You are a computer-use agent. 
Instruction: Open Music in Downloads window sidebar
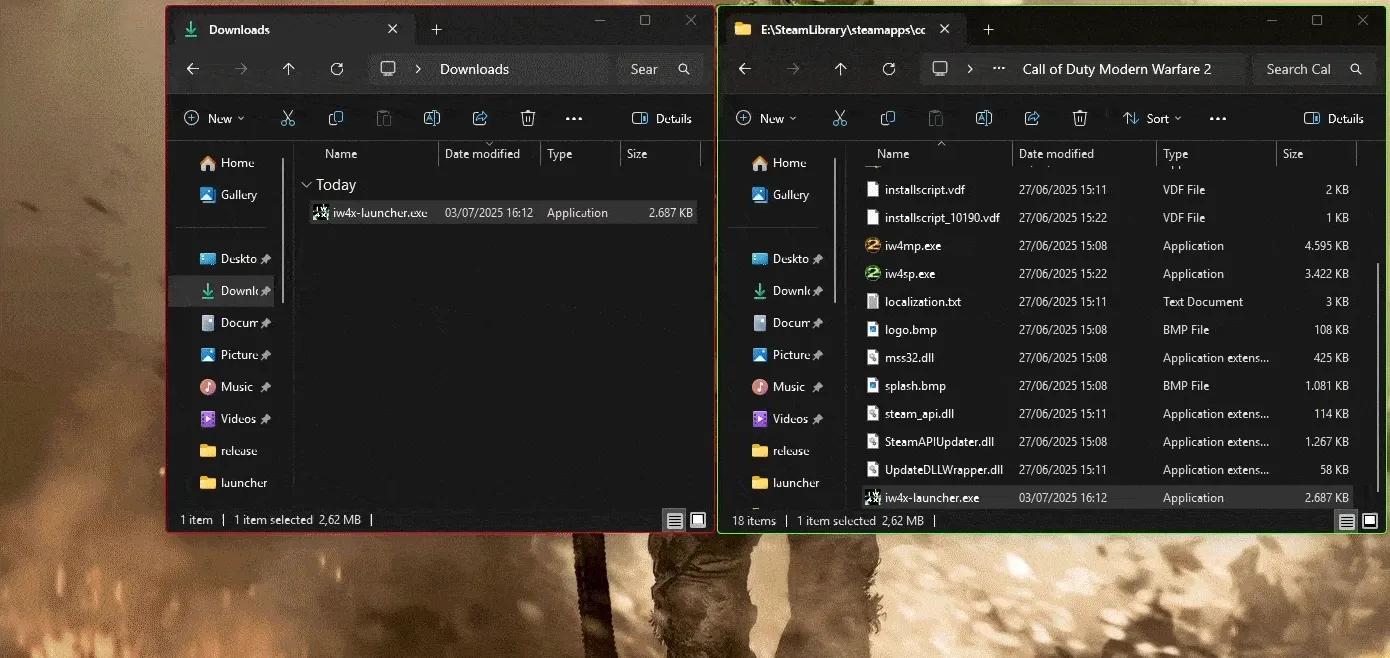click(x=227, y=387)
